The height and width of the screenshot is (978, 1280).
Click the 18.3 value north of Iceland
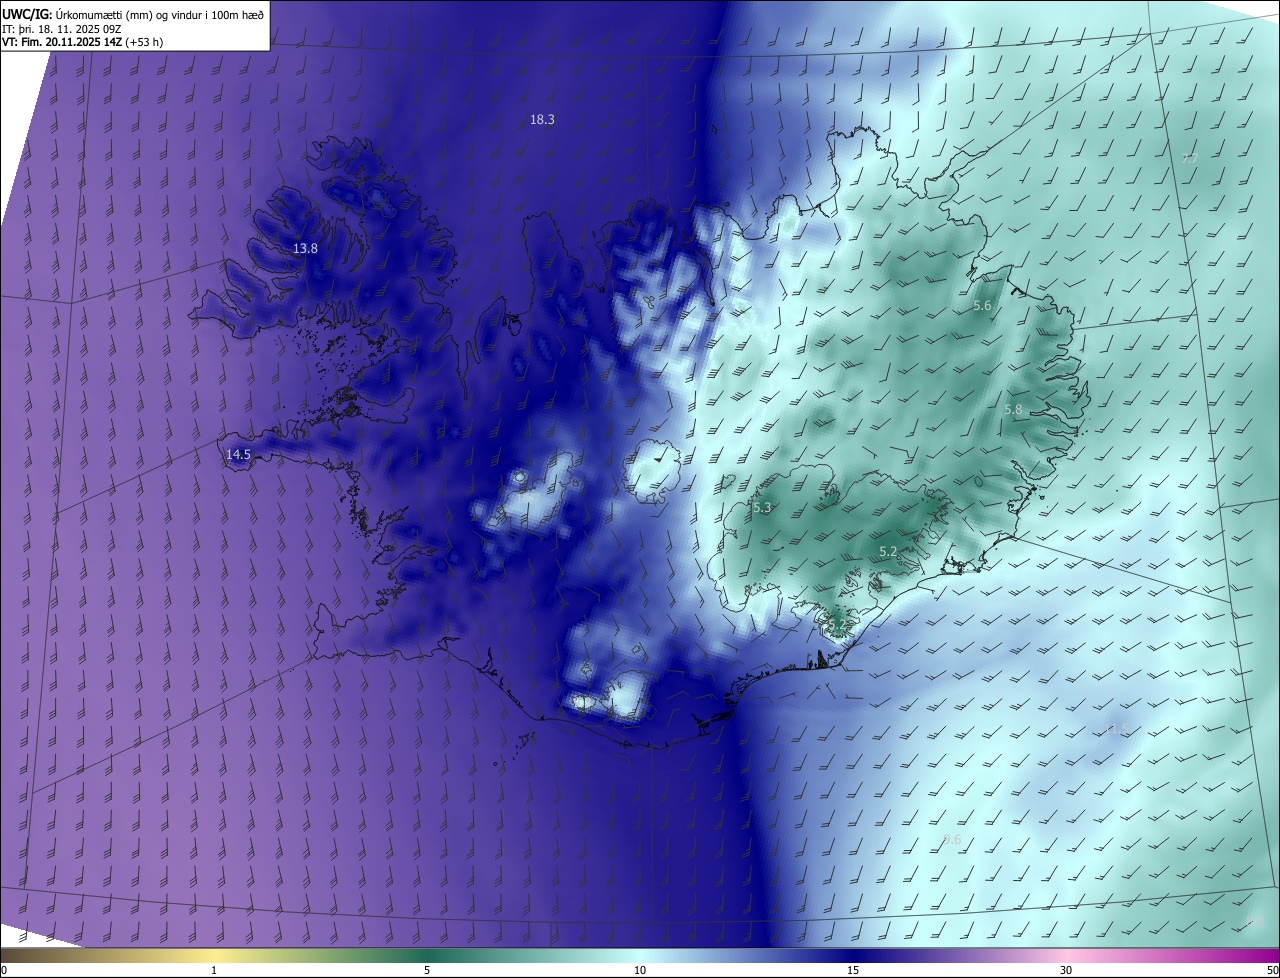pos(542,119)
